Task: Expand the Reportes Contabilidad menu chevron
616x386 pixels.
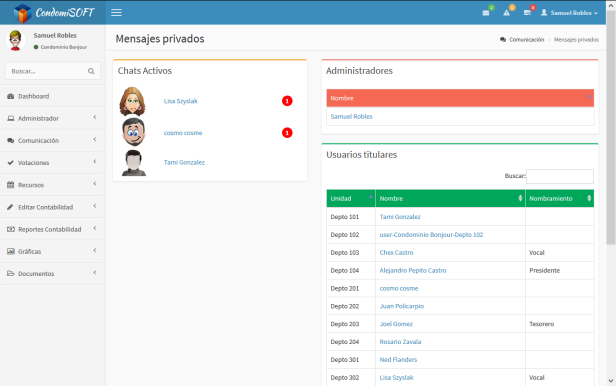Action: [95, 228]
